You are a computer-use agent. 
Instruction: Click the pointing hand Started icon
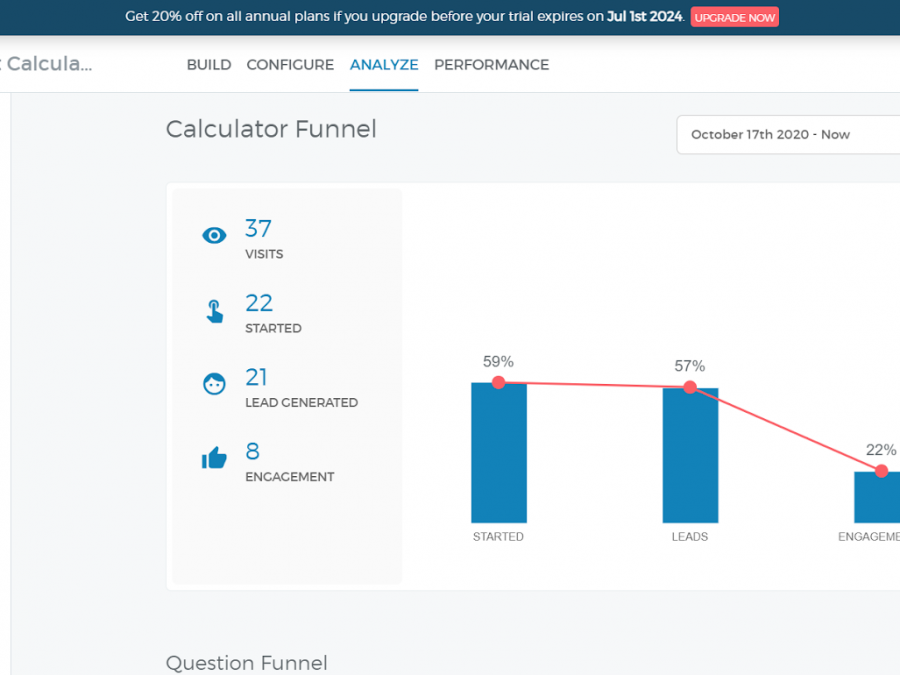pos(214,311)
